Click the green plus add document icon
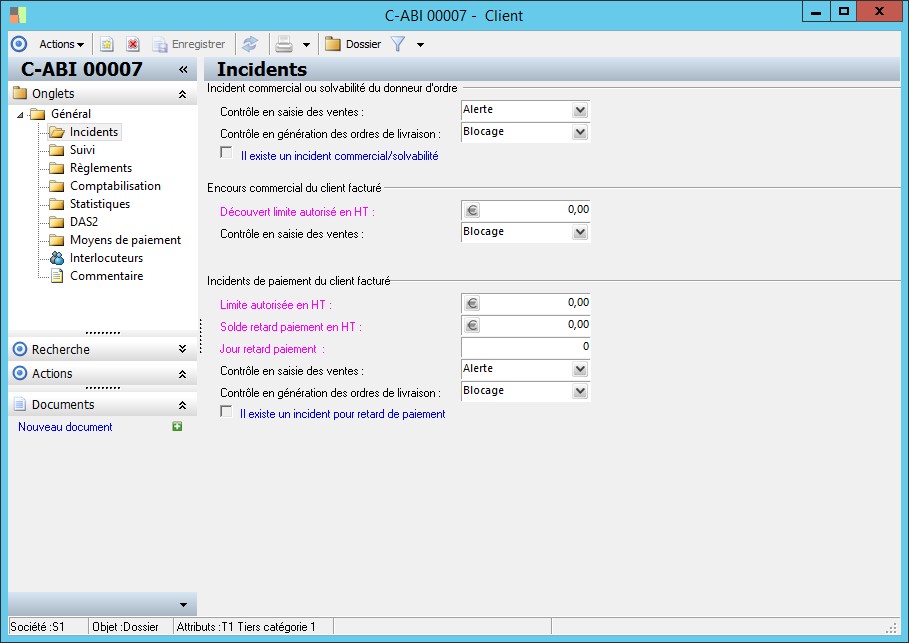The image size is (909, 643). coord(177,427)
